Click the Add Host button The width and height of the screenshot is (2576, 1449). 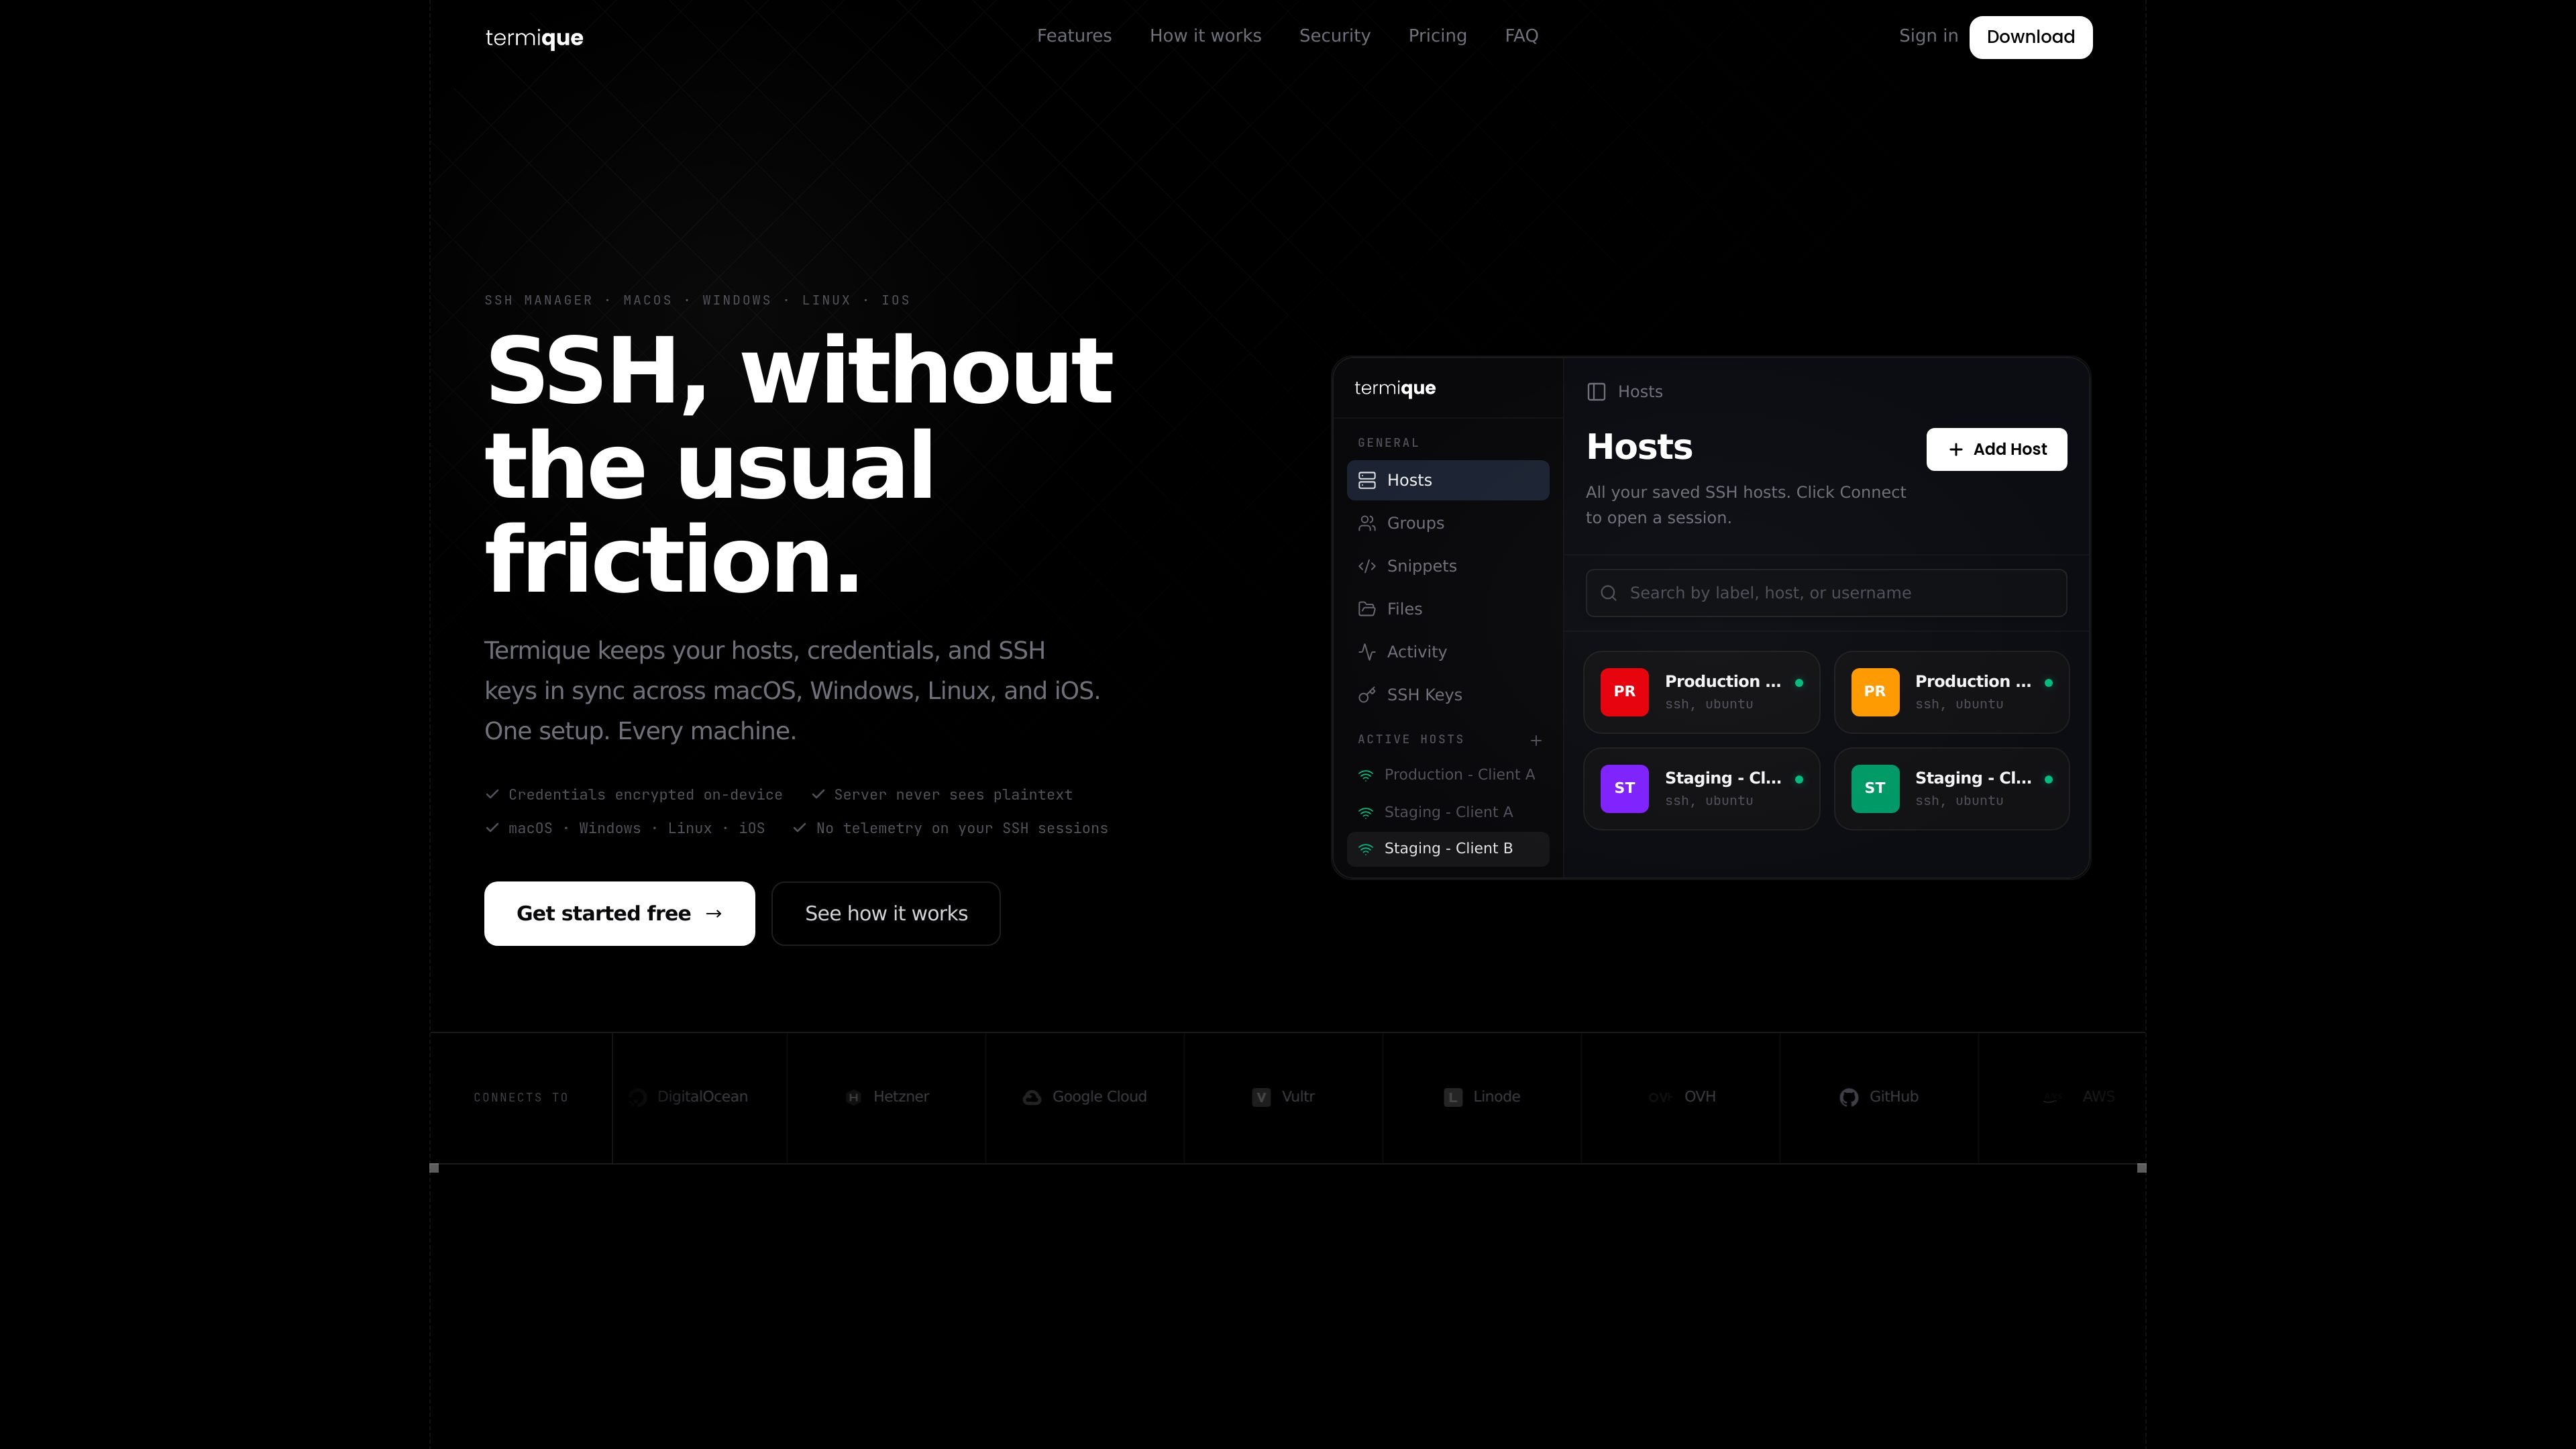tap(1996, 449)
